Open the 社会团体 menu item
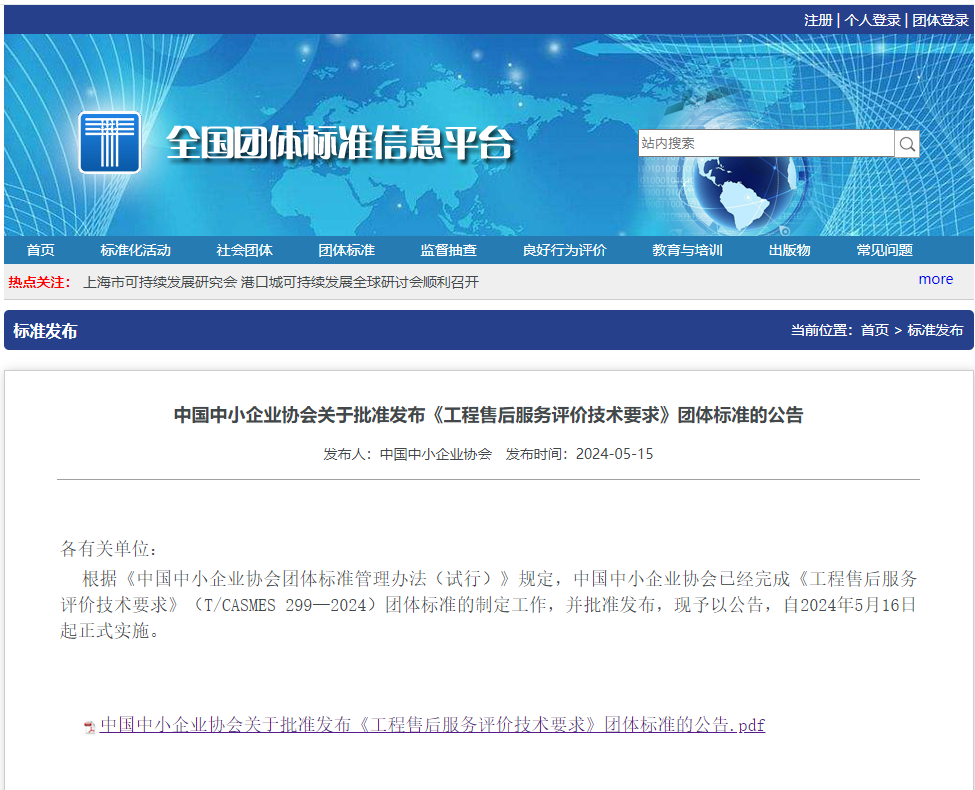 (244, 250)
